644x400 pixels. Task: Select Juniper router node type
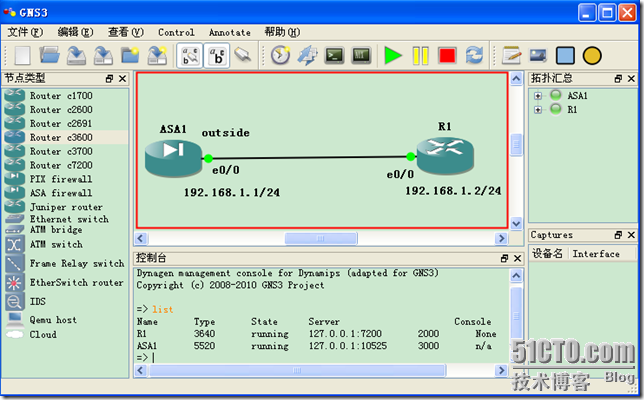point(65,207)
